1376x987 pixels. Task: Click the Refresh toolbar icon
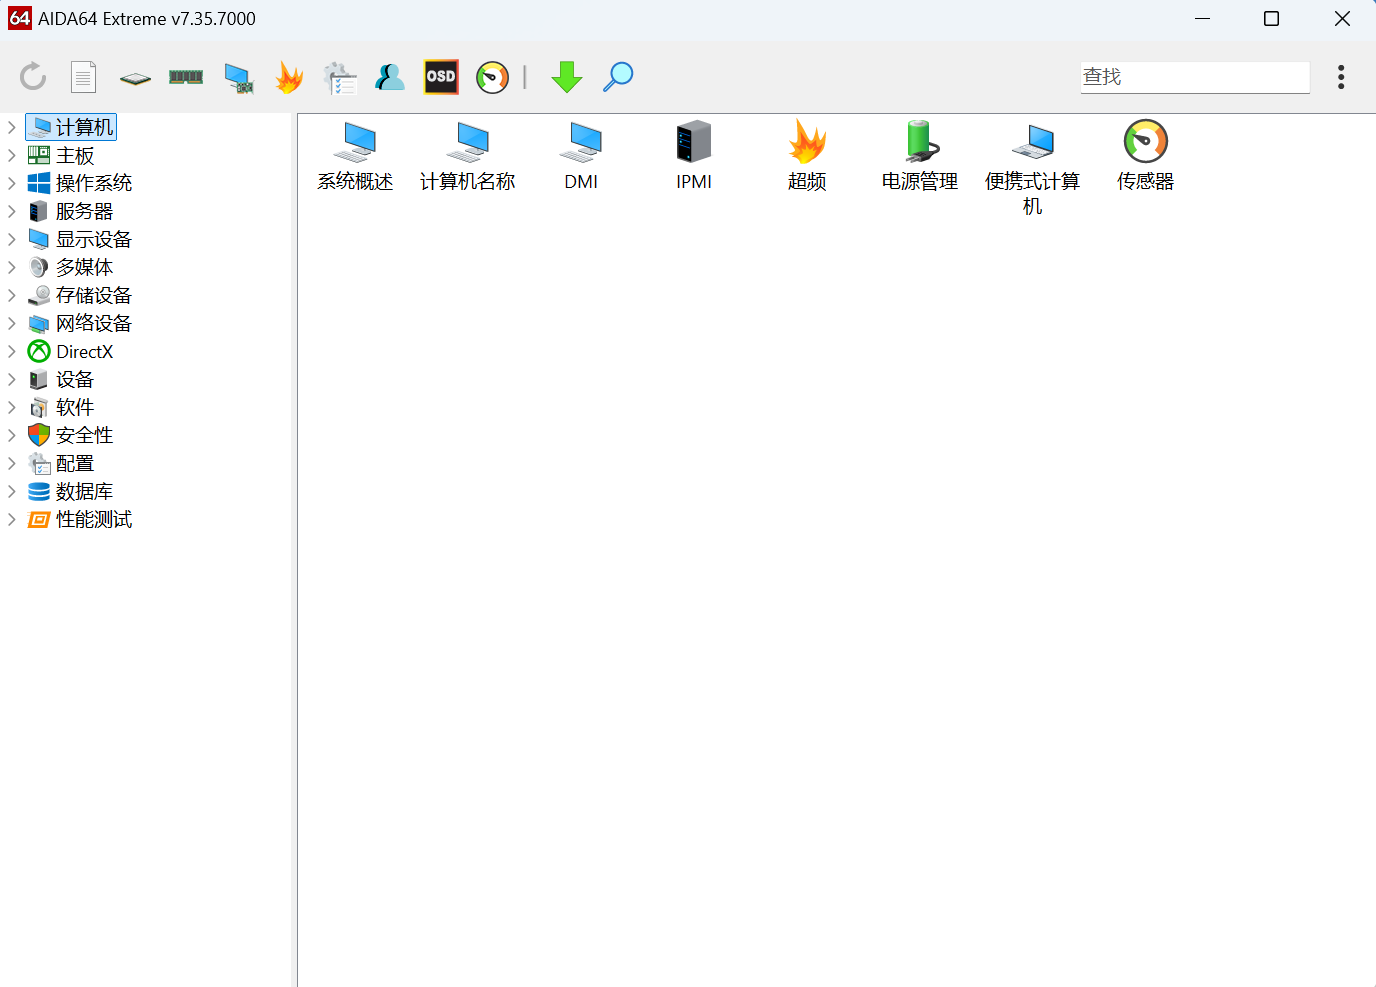click(x=33, y=77)
